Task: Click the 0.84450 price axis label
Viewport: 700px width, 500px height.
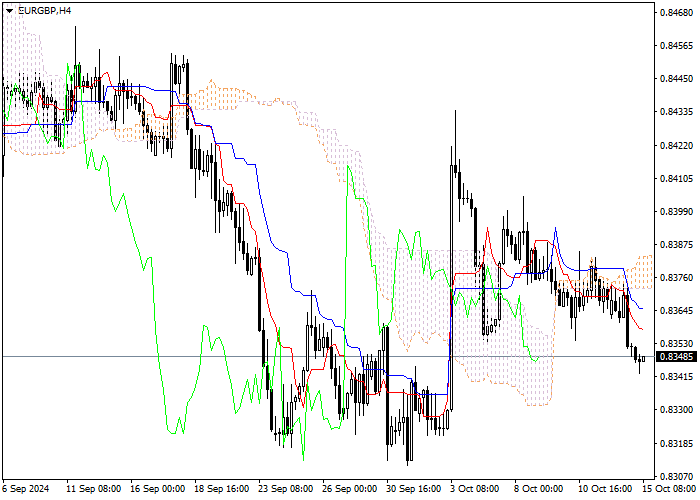Action: pyautogui.click(x=677, y=79)
